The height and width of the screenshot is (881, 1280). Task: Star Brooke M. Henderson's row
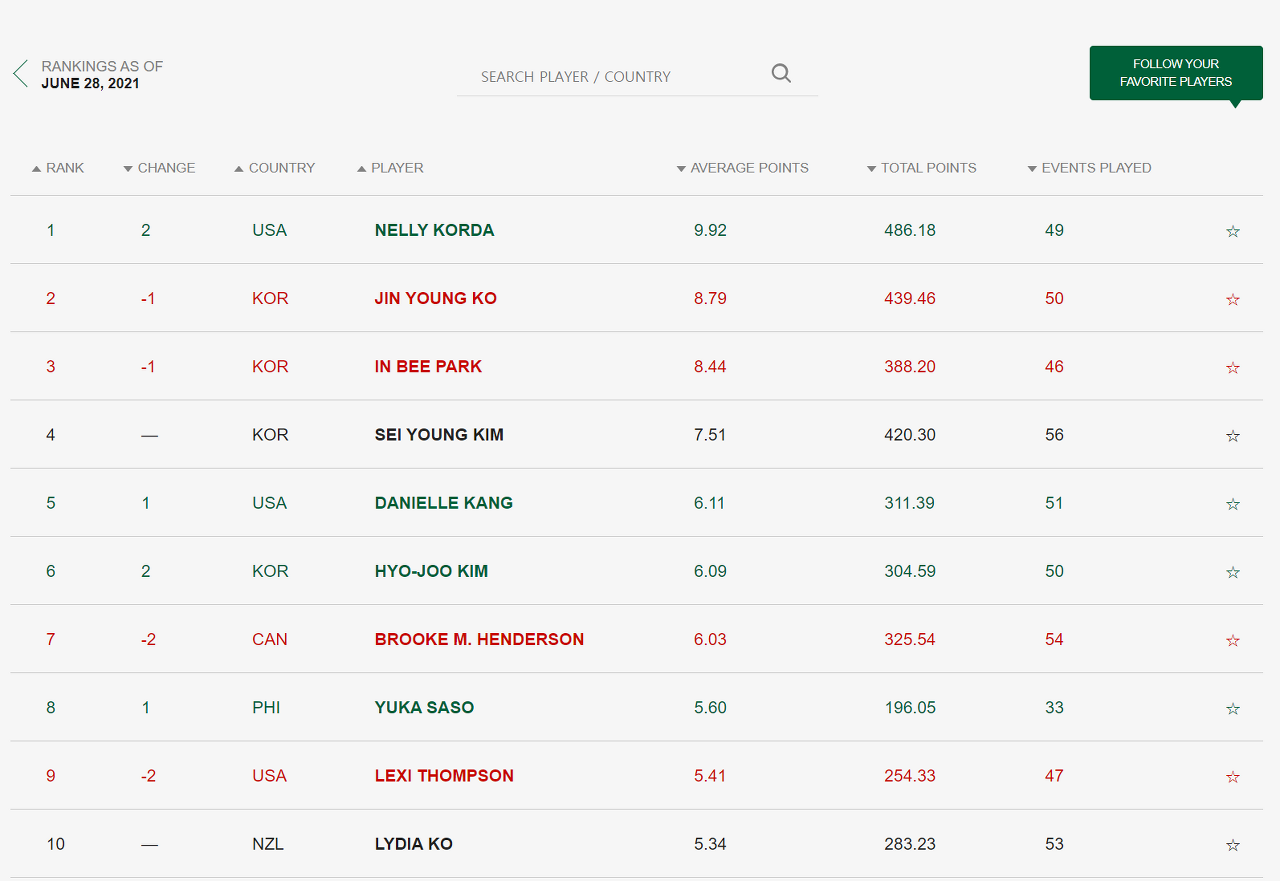click(x=1232, y=640)
